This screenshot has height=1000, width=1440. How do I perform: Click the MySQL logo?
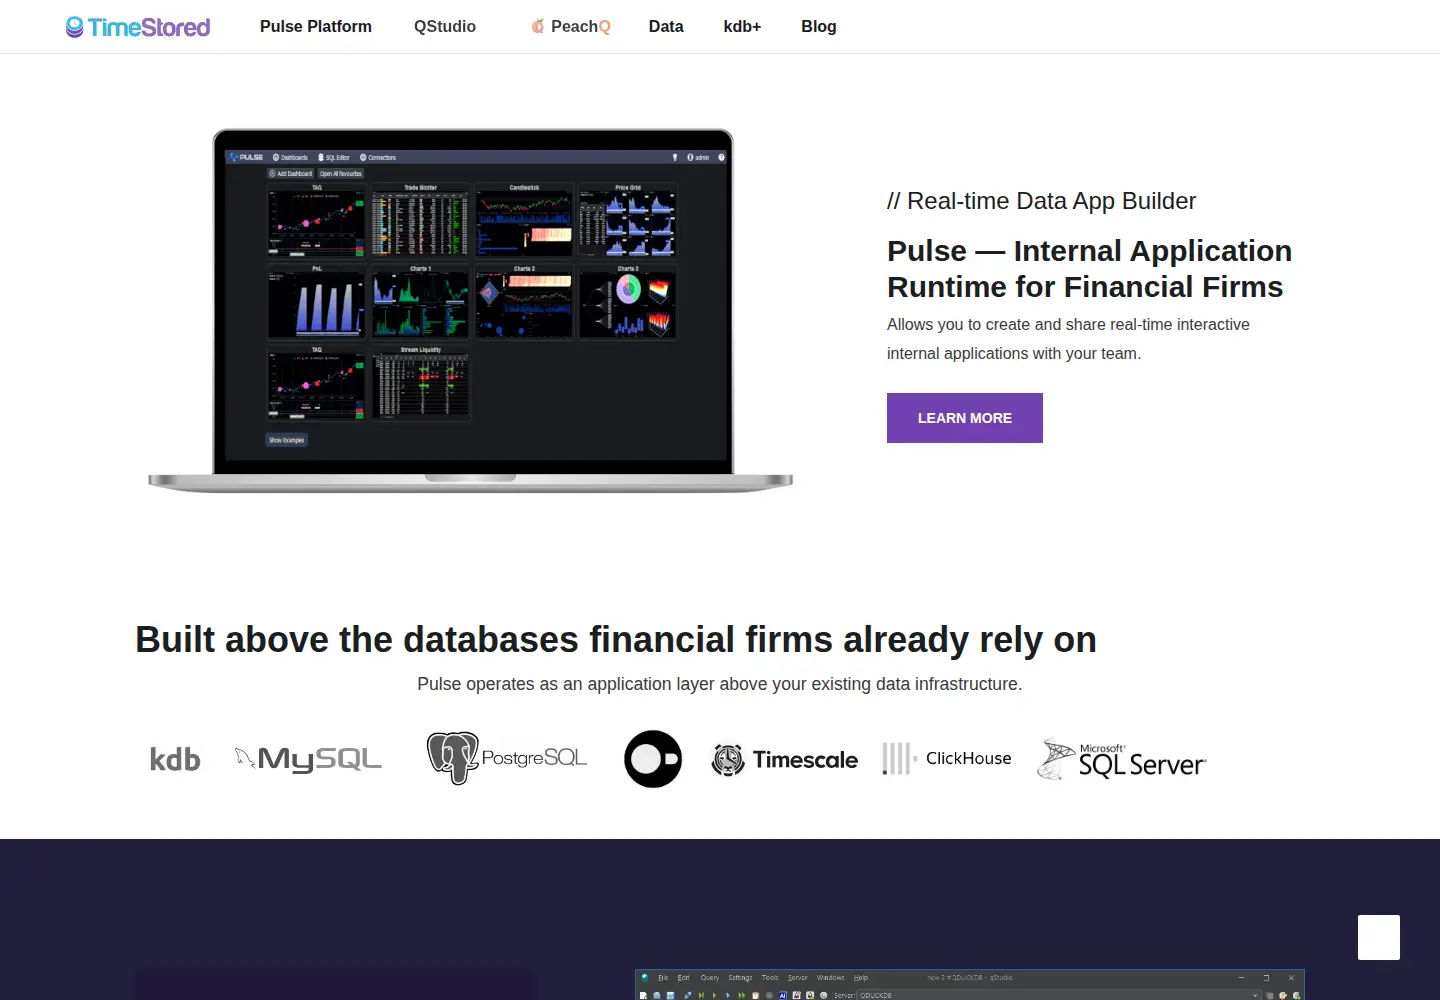308,759
